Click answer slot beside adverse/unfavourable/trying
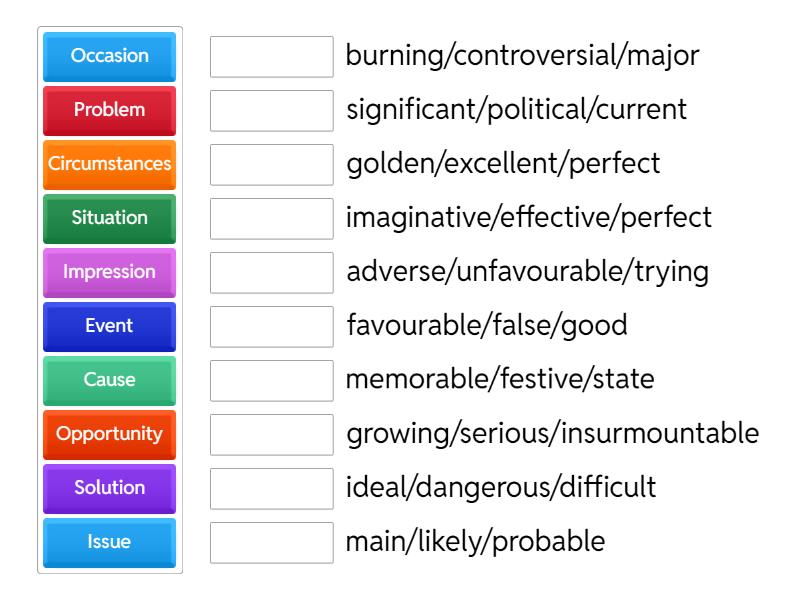 coord(272,273)
